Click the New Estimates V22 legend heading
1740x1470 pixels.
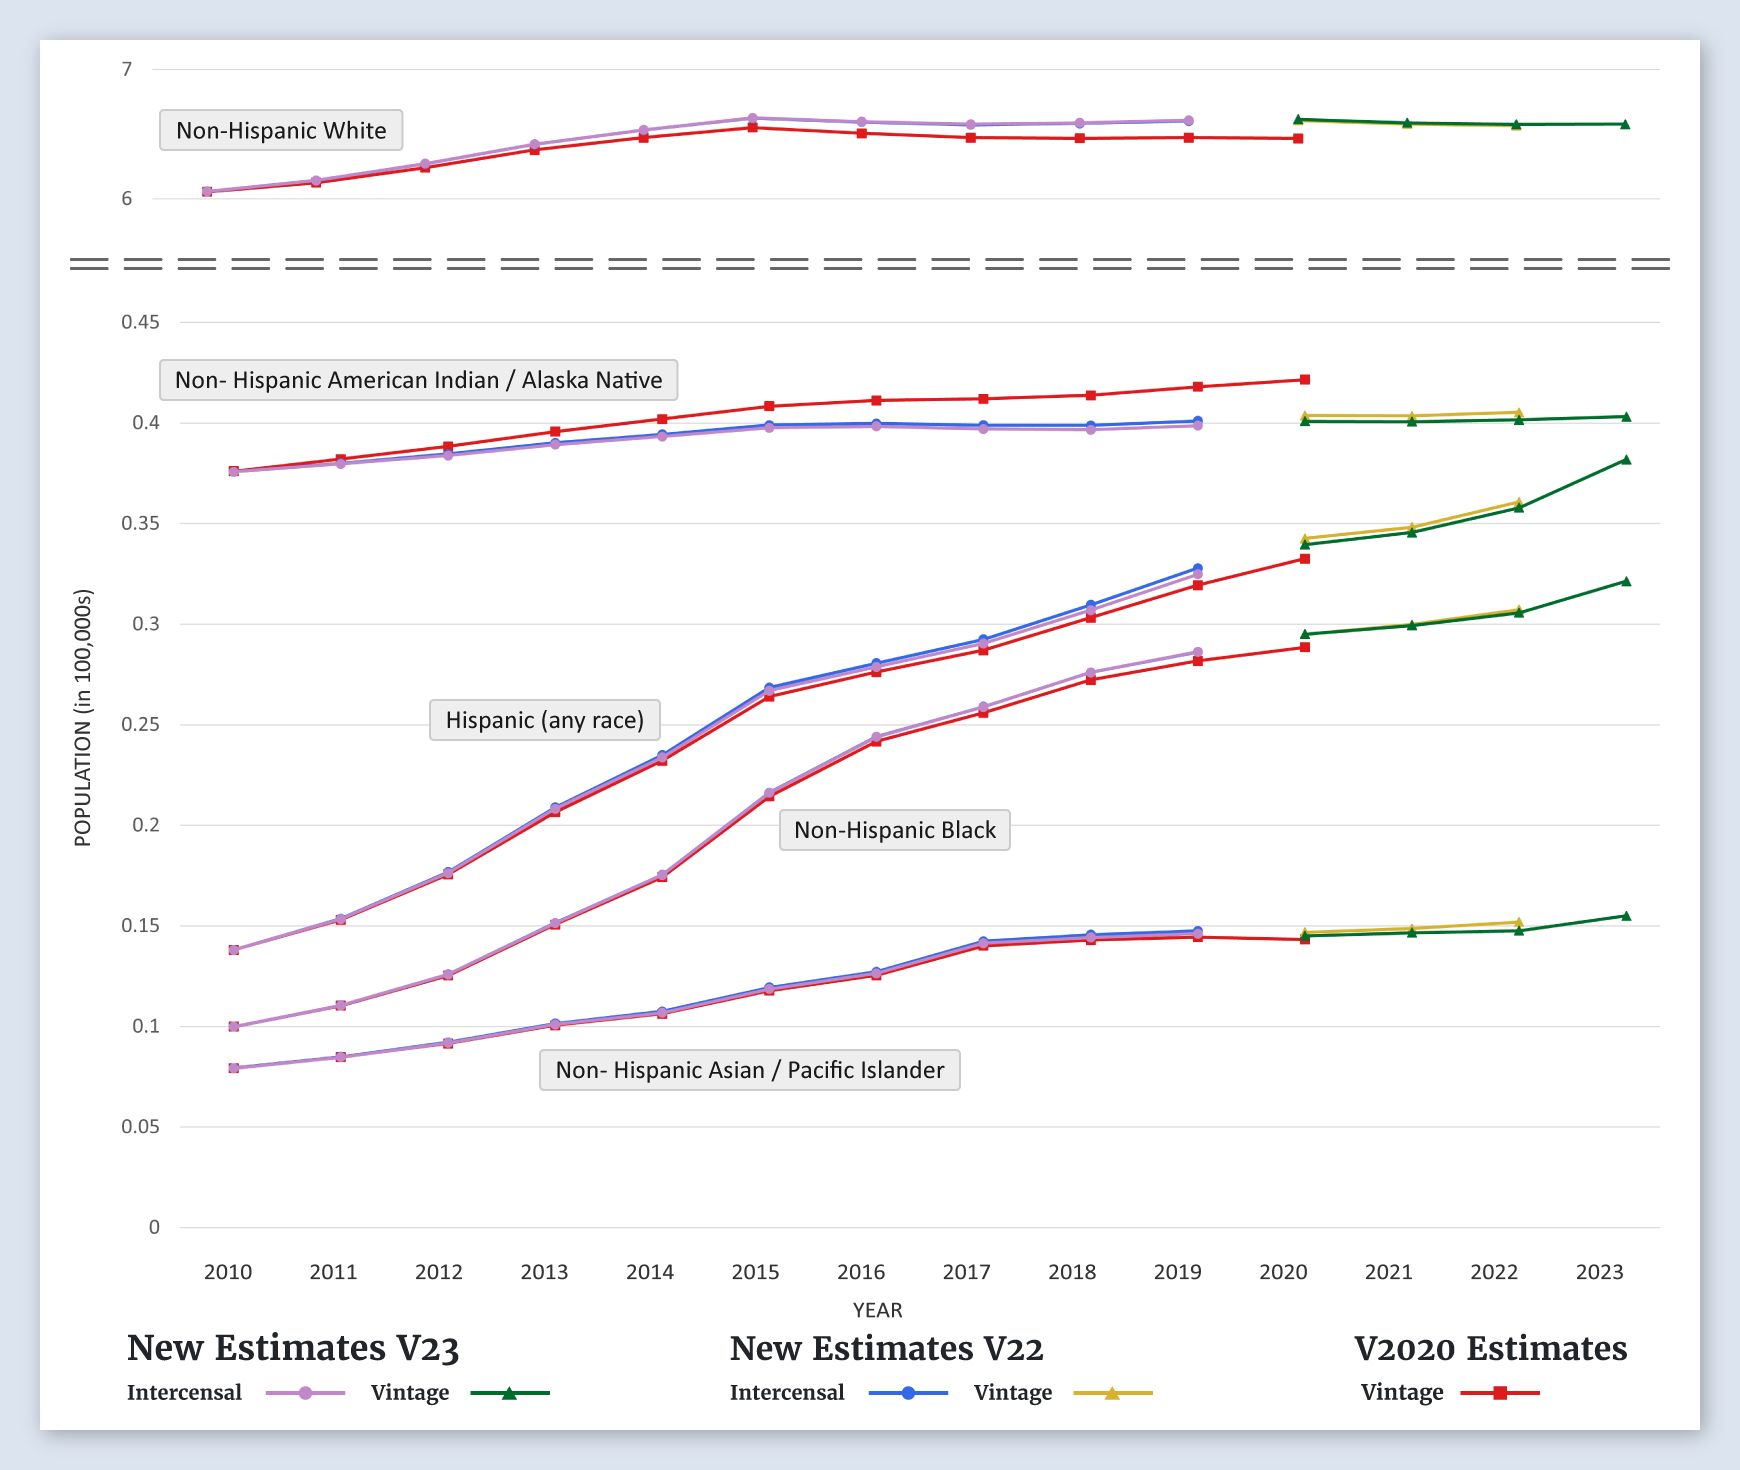pyautogui.click(x=886, y=1348)
